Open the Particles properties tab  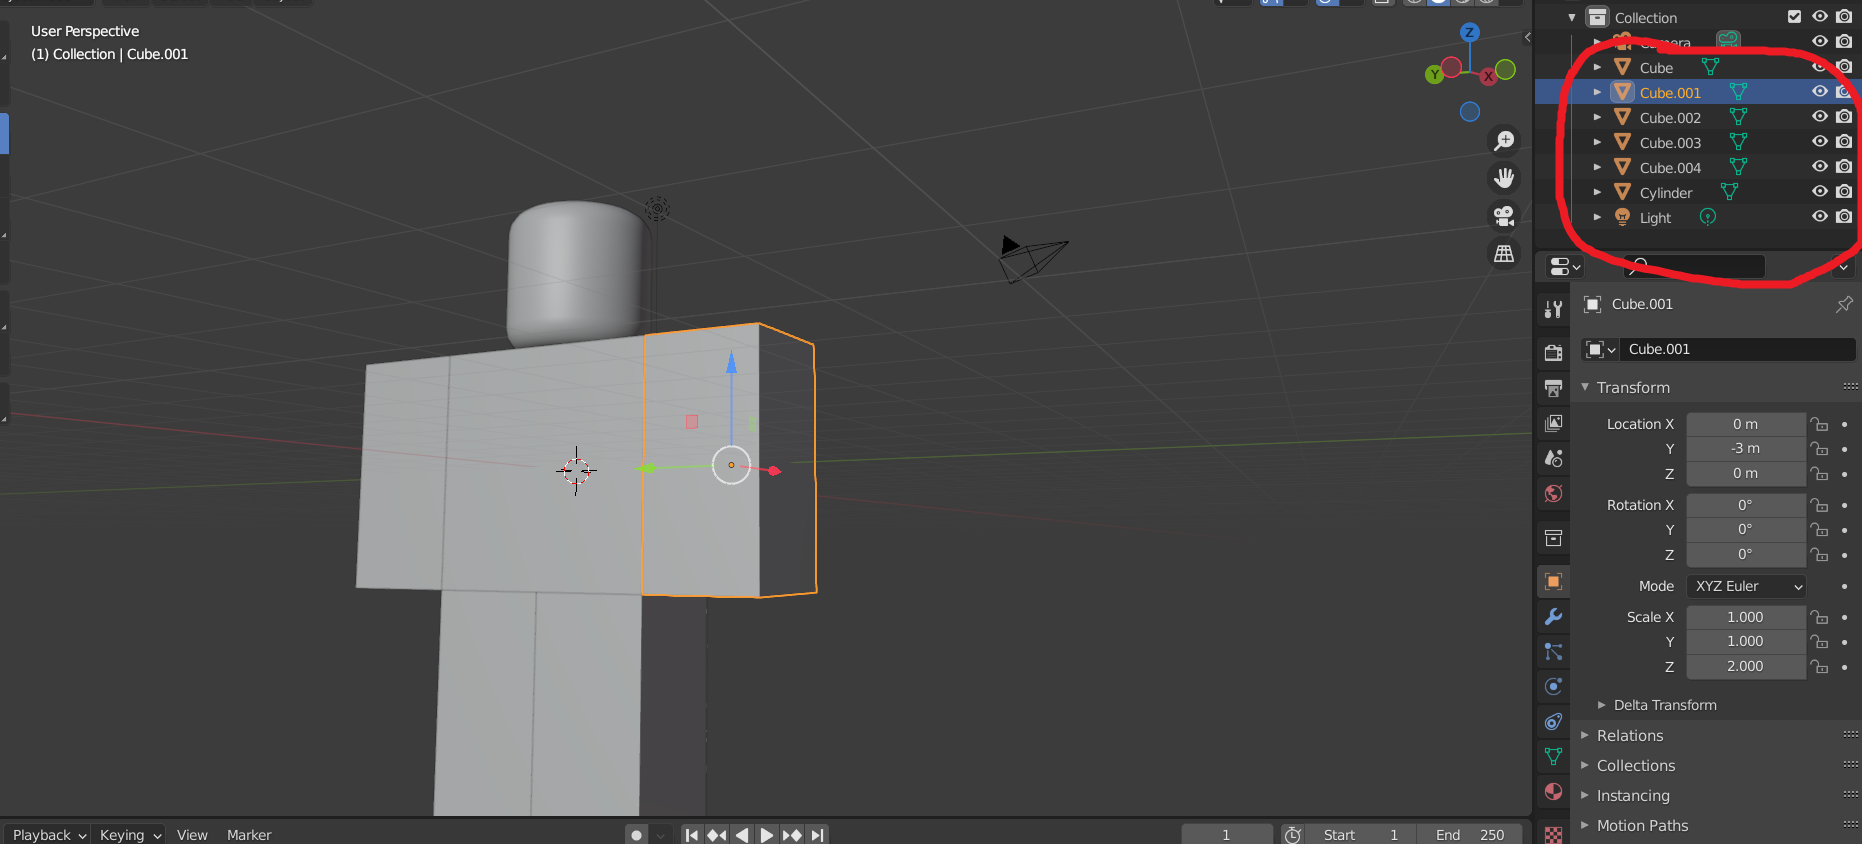[x=1553, y=651]
